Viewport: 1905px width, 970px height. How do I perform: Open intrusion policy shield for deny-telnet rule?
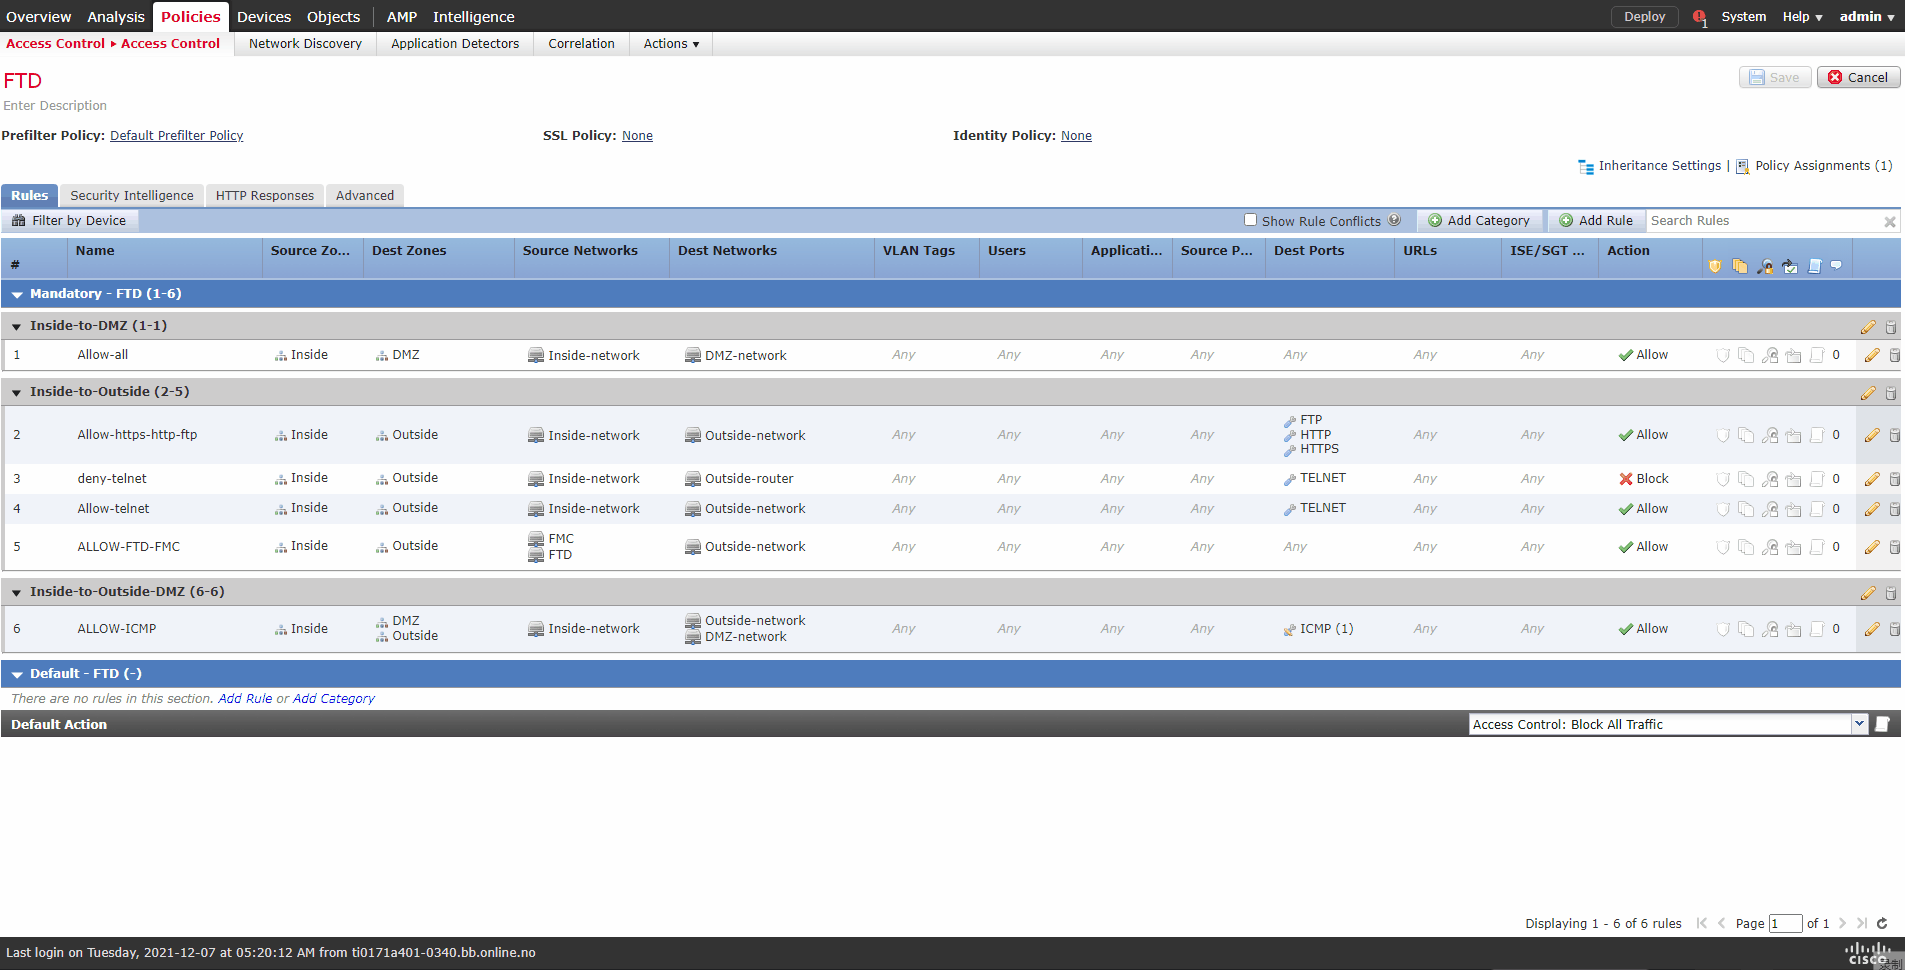1723,479
